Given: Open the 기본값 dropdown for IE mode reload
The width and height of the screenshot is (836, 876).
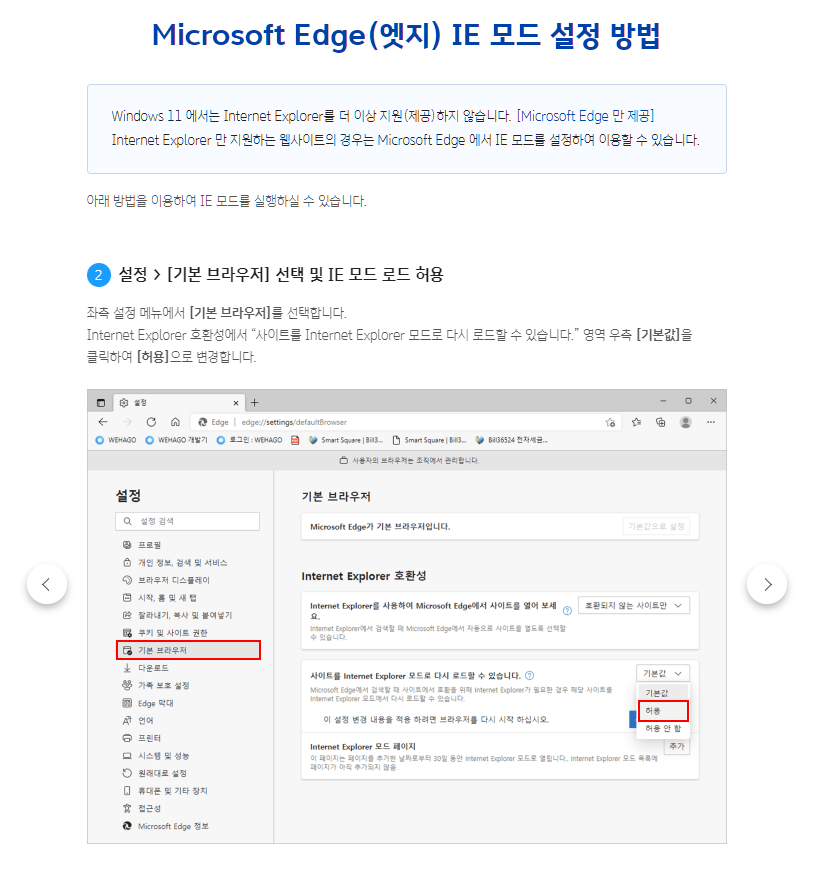Looking at the screenshot, I should [x=663, y=673].
